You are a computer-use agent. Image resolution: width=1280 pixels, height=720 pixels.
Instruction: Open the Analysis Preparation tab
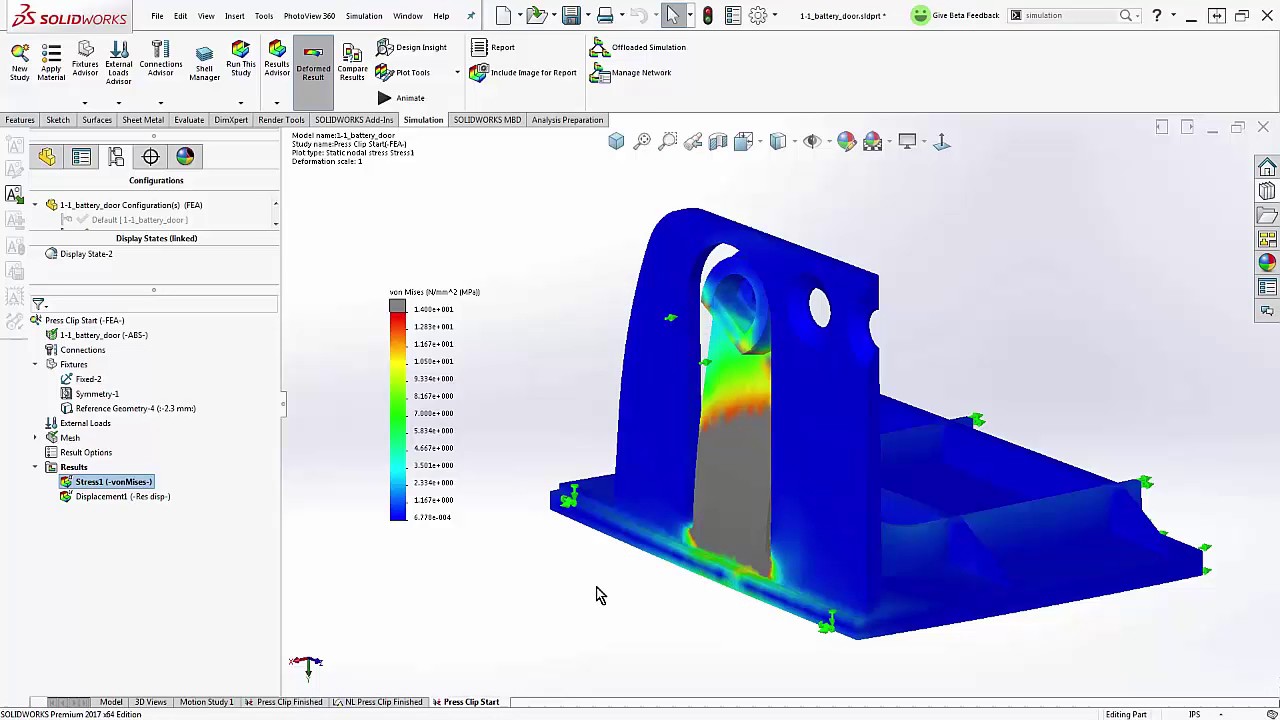567,120
